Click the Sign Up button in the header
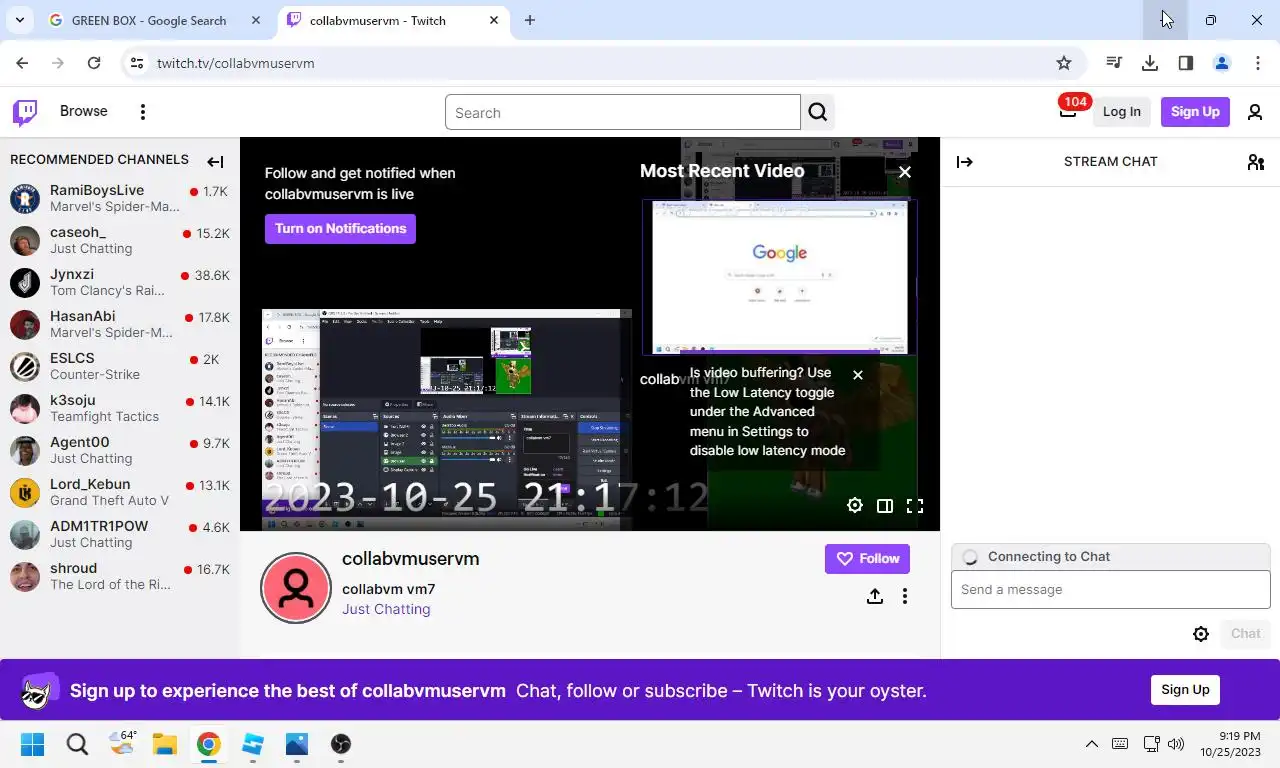Viewport: 1280px width, 768px height. click(1195, 112)
